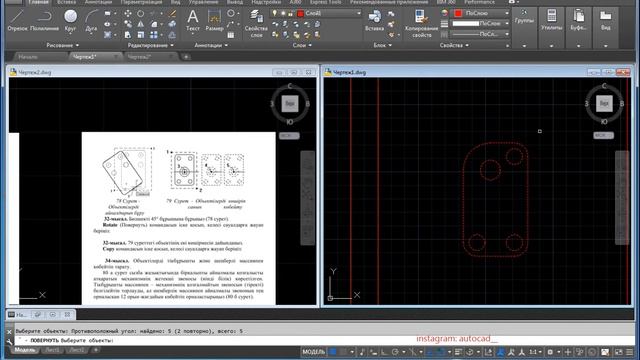Open the Группы (Groups) panel

524,27
